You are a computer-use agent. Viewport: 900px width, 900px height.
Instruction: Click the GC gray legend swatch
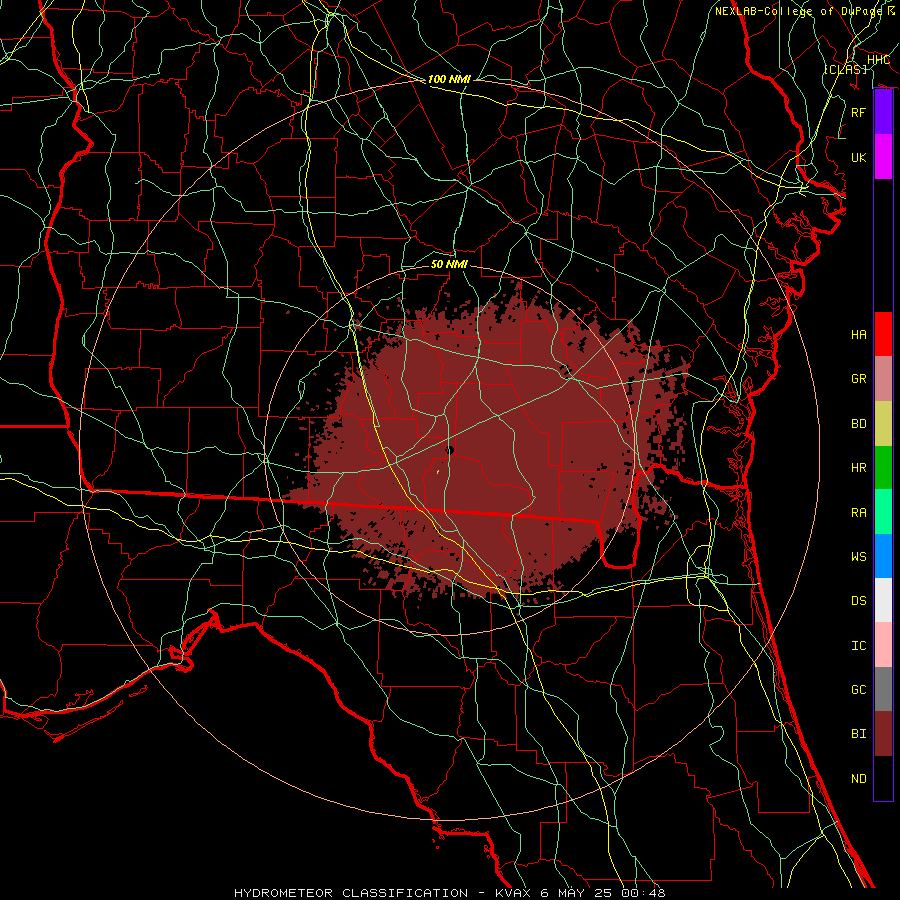(883, 689)
